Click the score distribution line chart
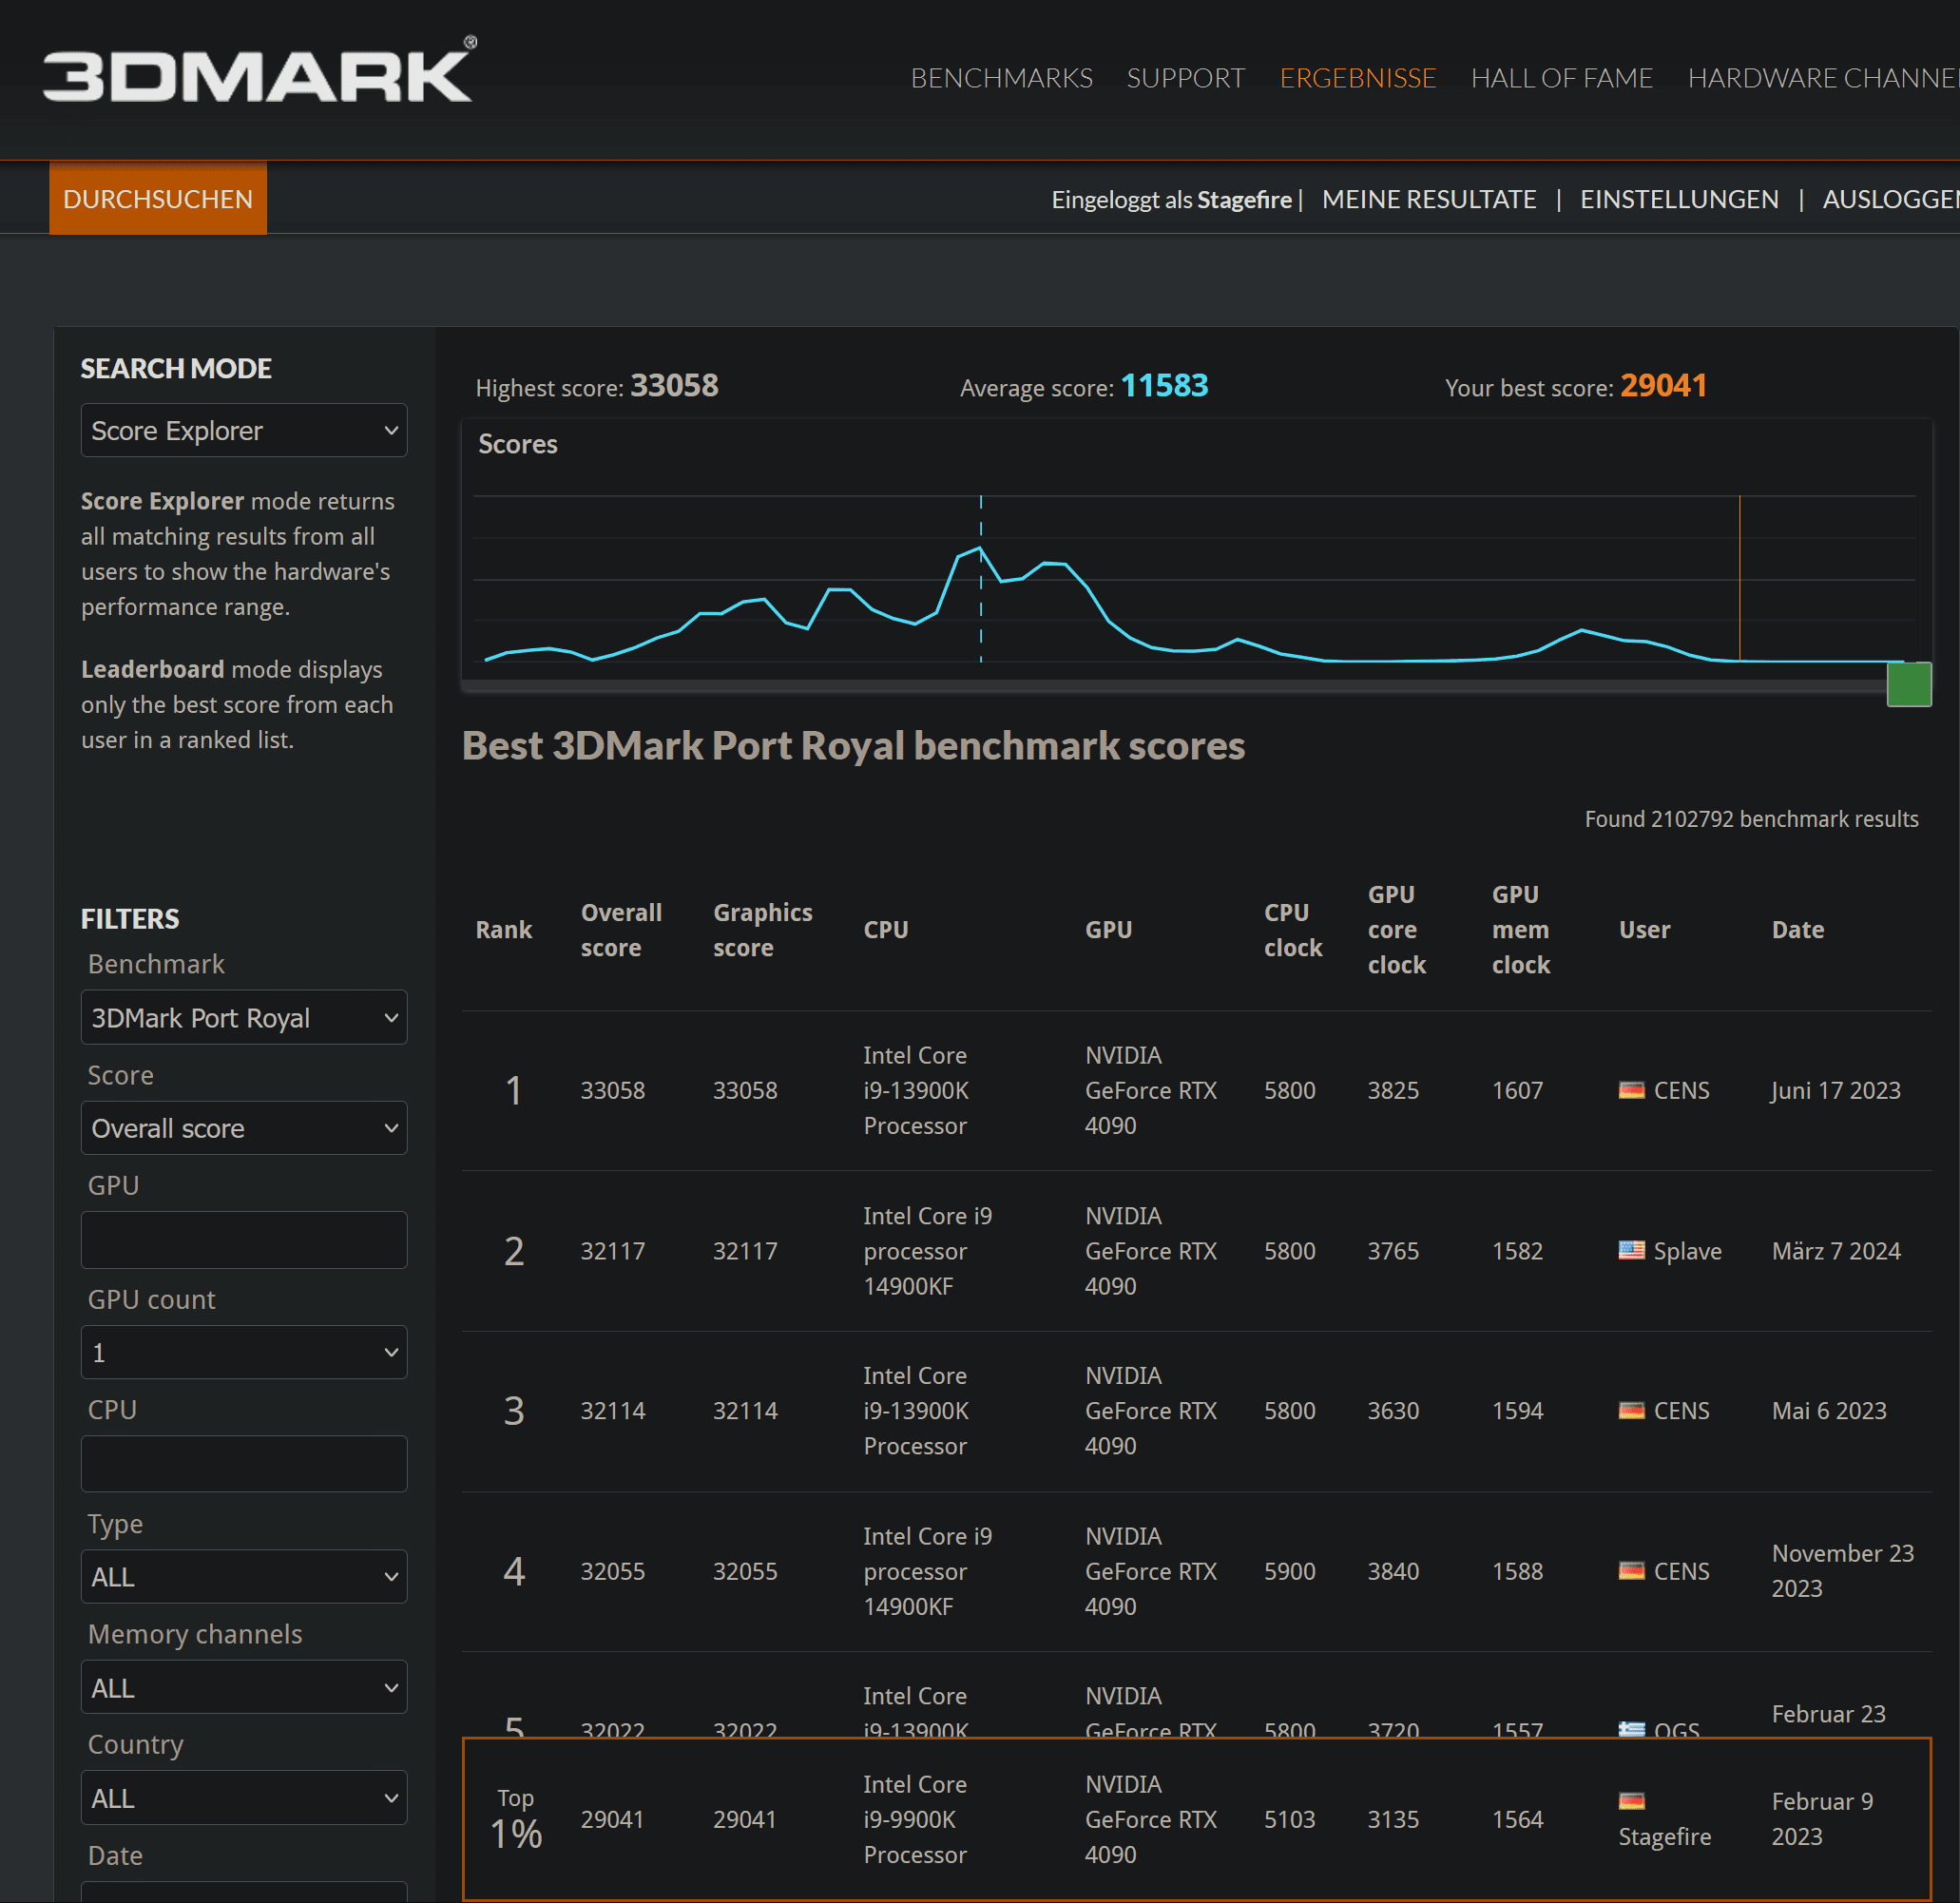Image resolution: width=1960 pixels, height=1903 pixels. pos(1194,580)
